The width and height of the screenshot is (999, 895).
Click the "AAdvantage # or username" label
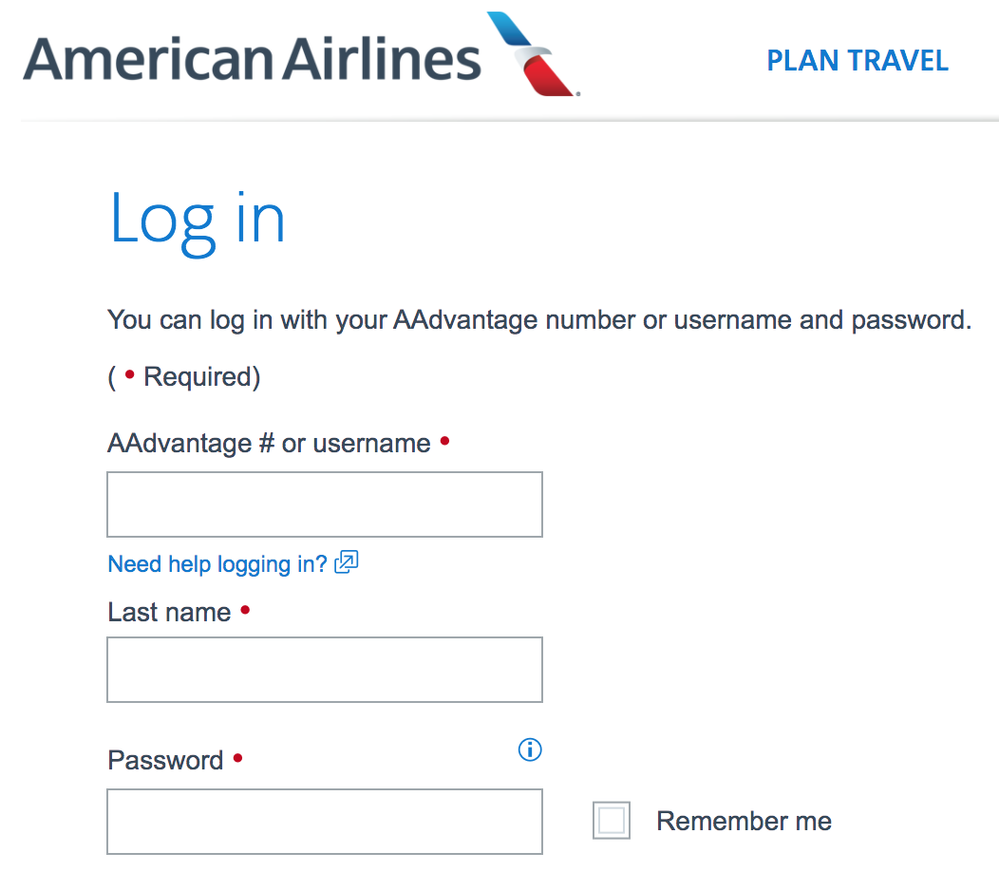[268, 443]
